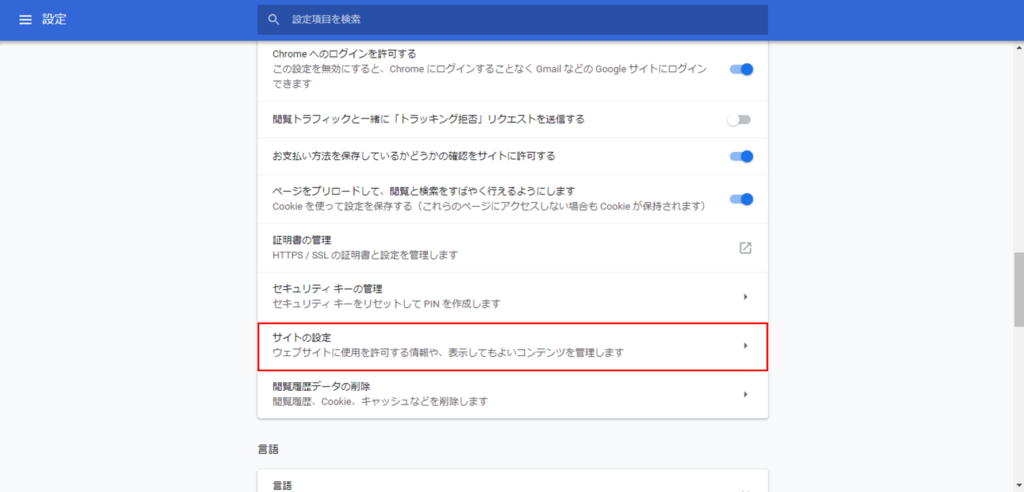
Task: Open certificate management external link icon
Action: pyautogui.click(x=745, y=248)
